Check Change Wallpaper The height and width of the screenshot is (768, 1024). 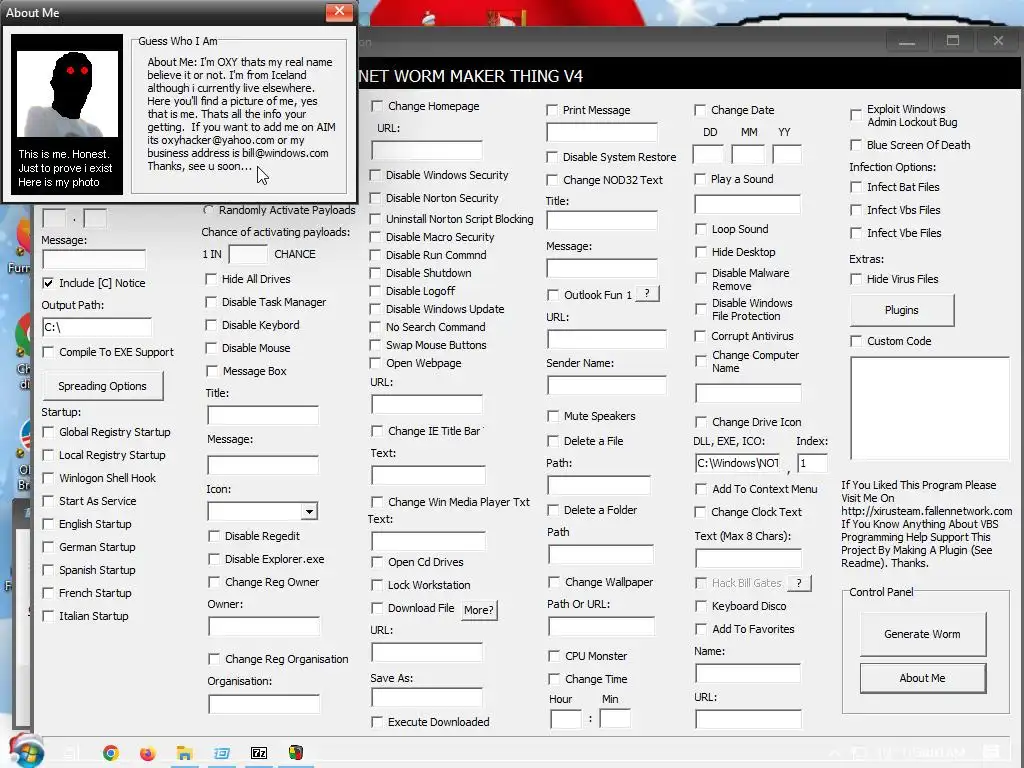(x=554, y=582)
